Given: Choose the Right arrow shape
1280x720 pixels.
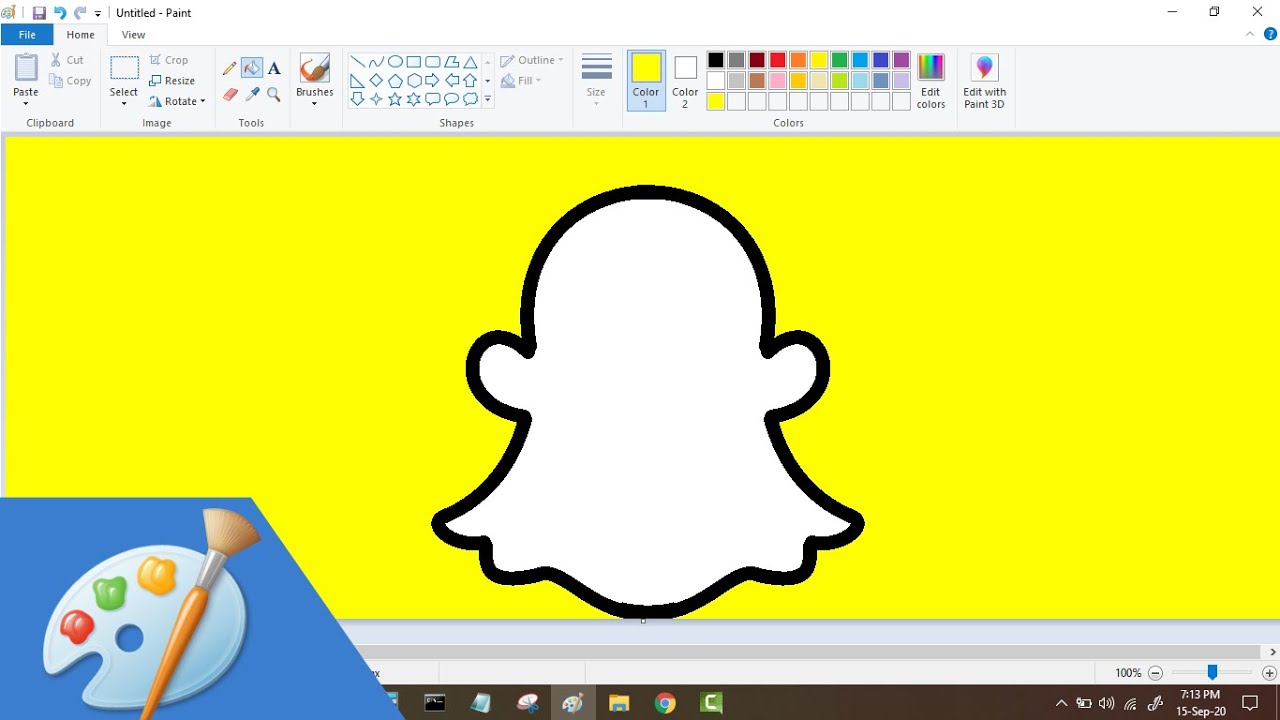Looking at the screenshot, I should tap(433, 80).
